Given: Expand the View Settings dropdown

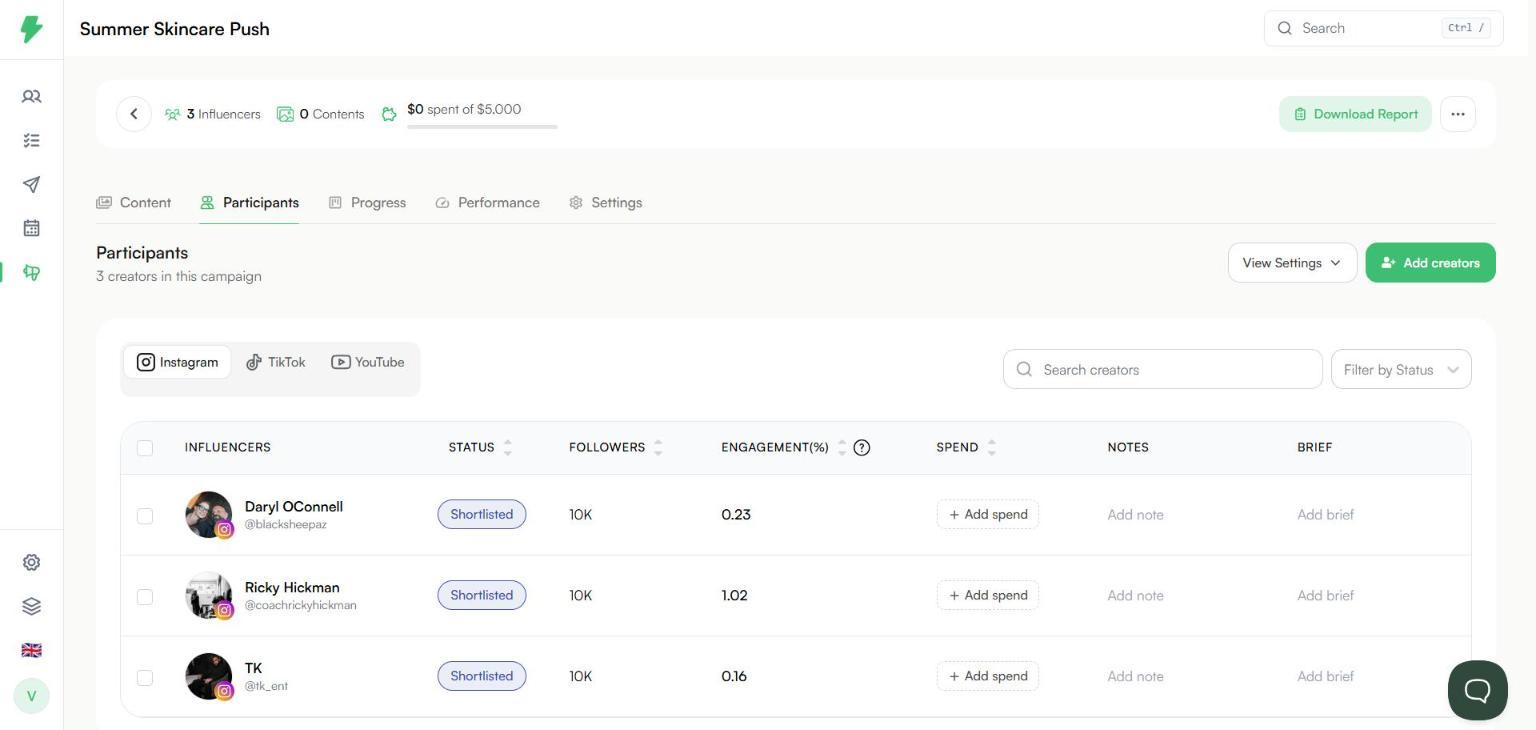Looking at the screenshot, I should pyautogui.click(x=1292, y=263).
